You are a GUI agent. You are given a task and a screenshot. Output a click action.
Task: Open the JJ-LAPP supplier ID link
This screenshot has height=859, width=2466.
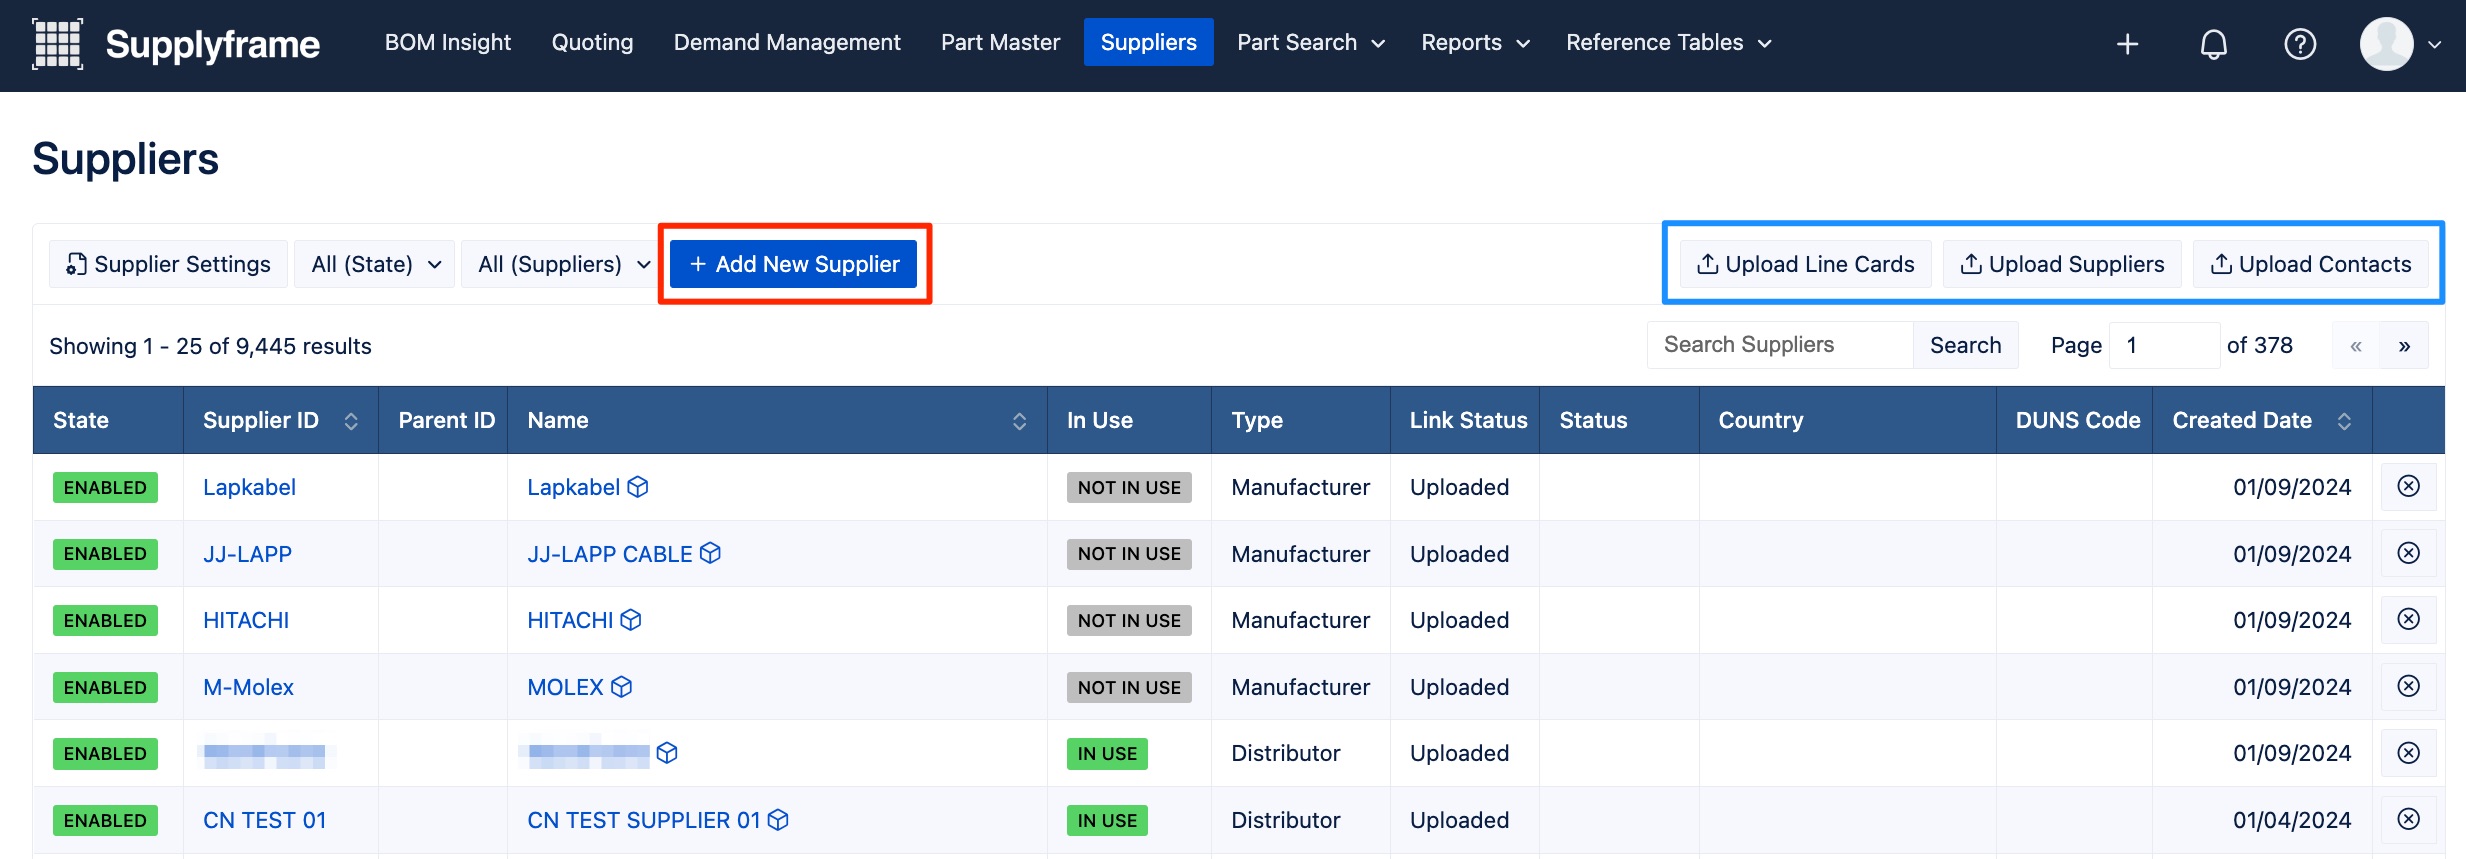[247, 554]
